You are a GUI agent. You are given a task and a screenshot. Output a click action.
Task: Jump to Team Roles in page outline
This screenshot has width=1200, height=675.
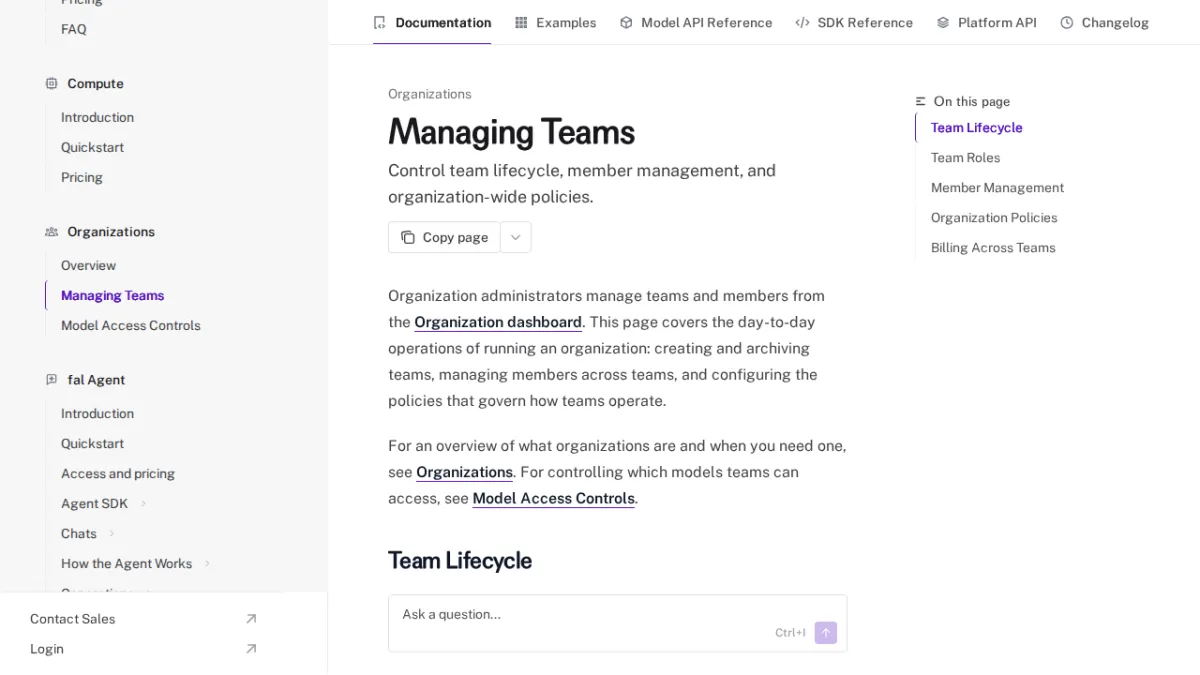(965, 158)
